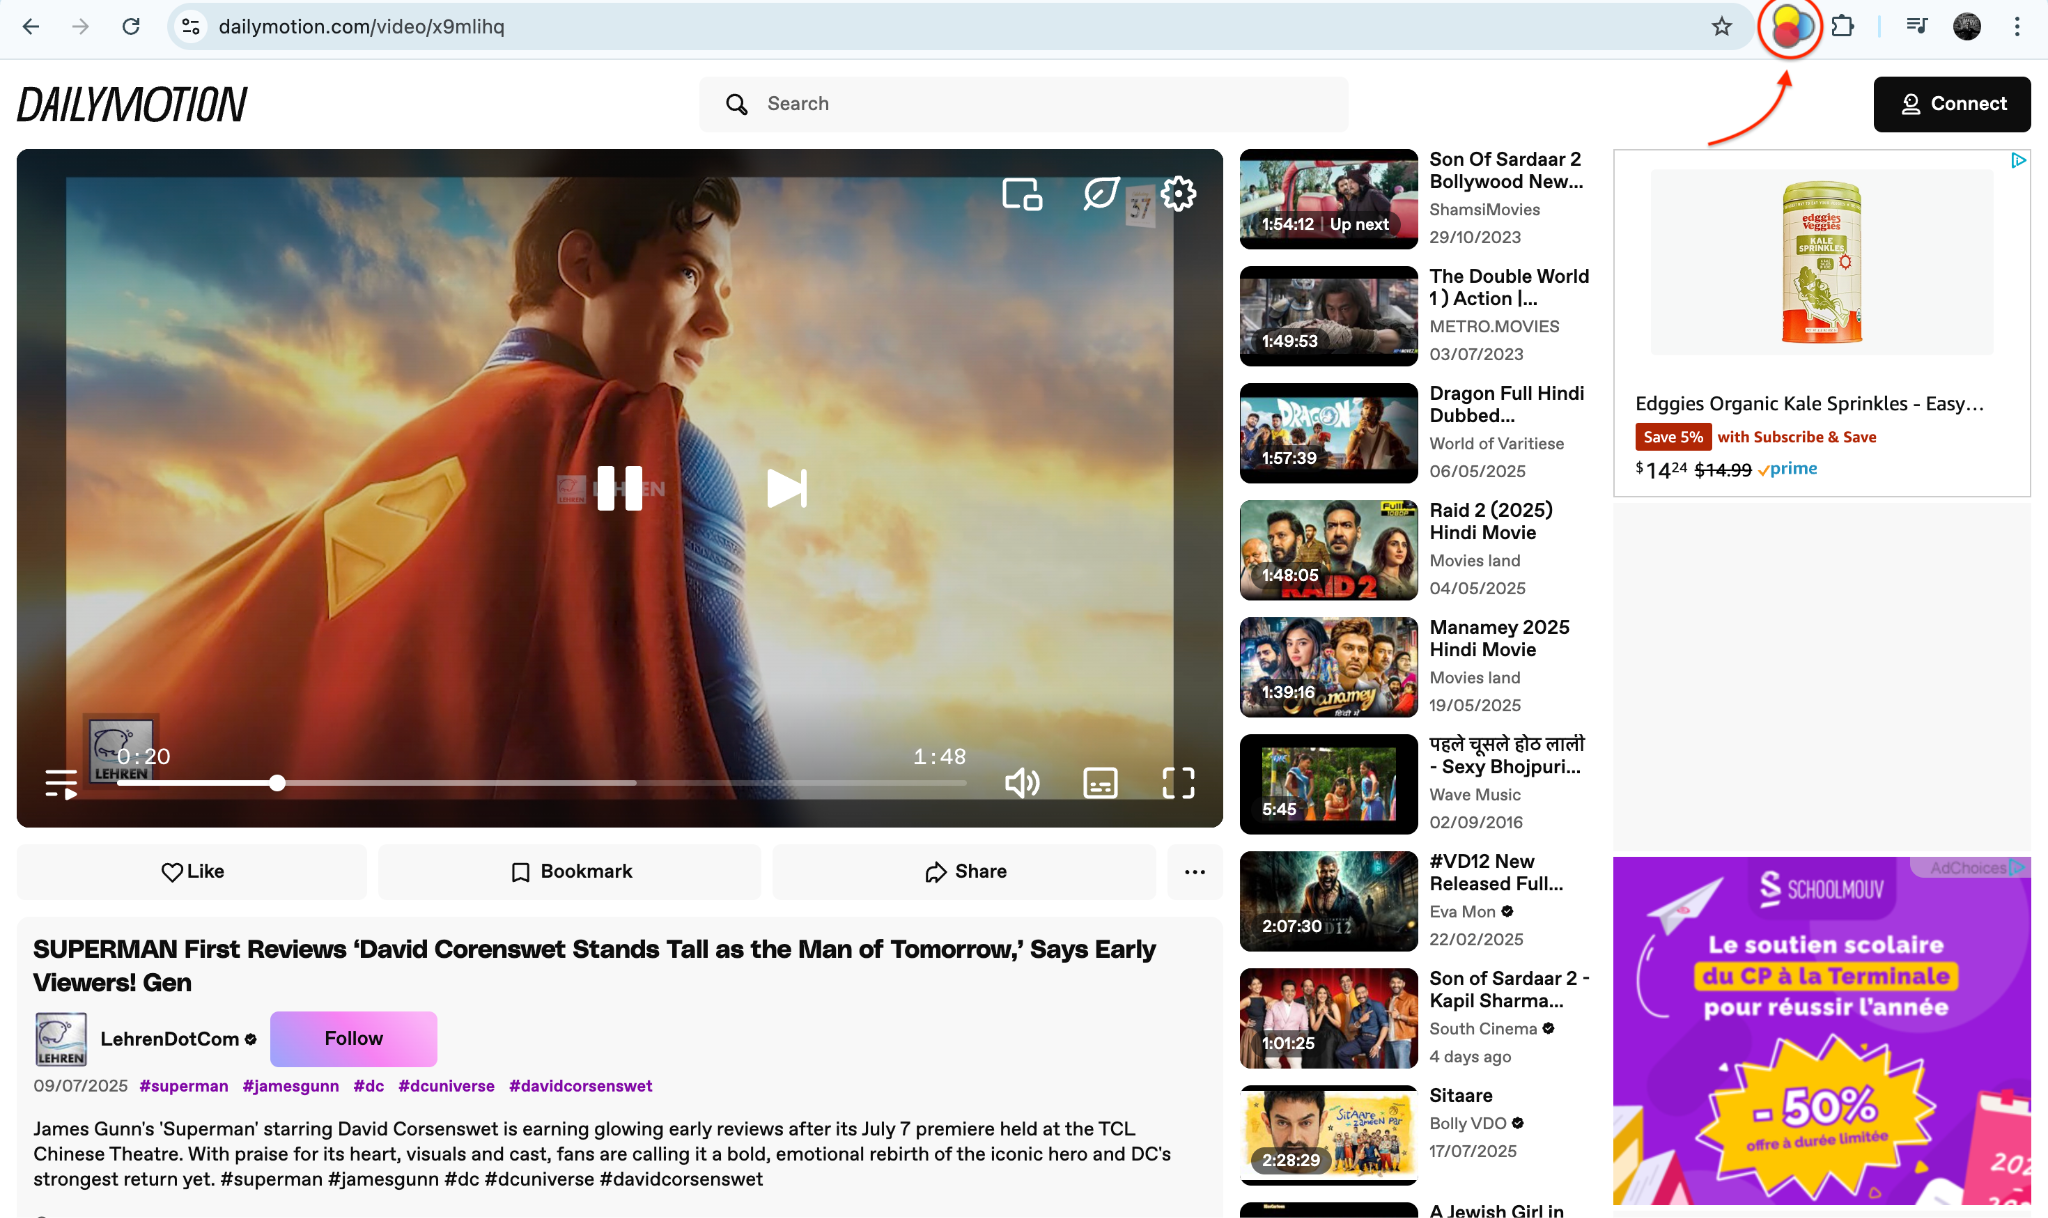This screenshot has width=2048, height=1218.
Task: Skip to the next video
Action: coord(786,488)
